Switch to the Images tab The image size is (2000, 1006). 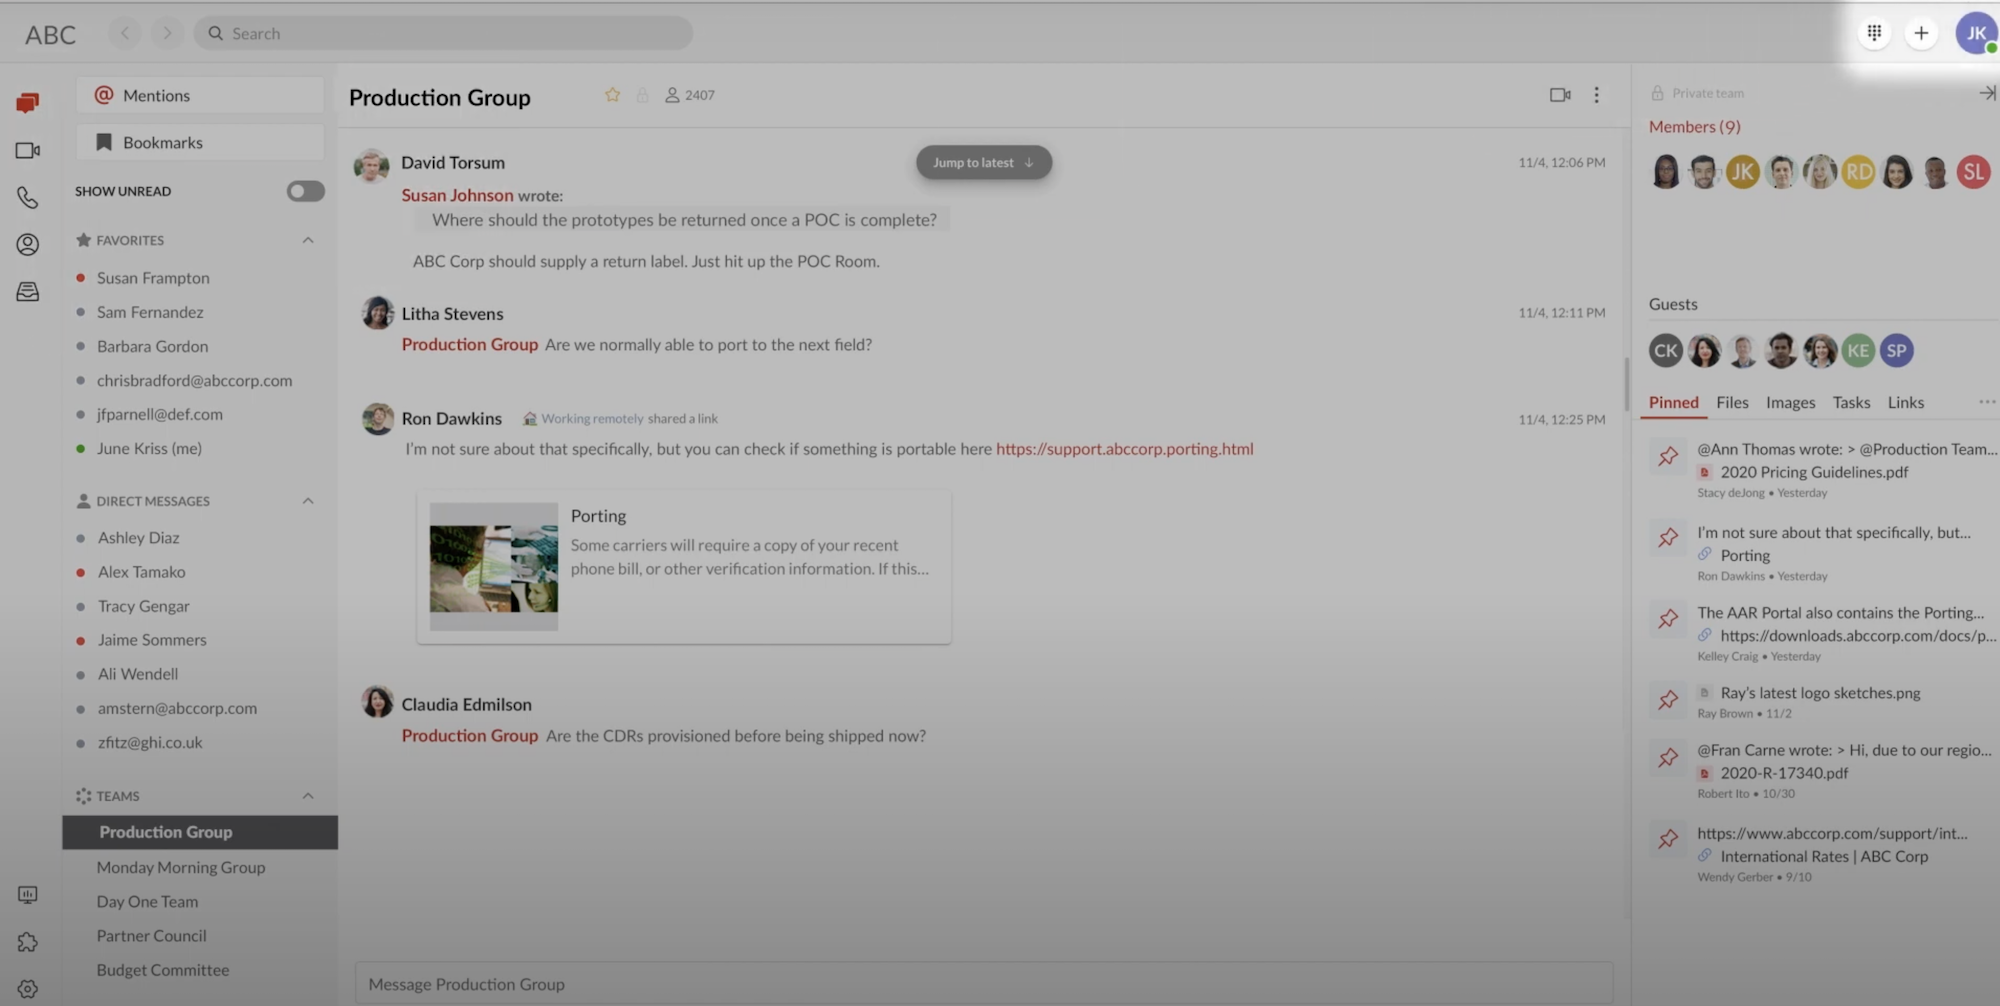click(x=1790, y=402)
